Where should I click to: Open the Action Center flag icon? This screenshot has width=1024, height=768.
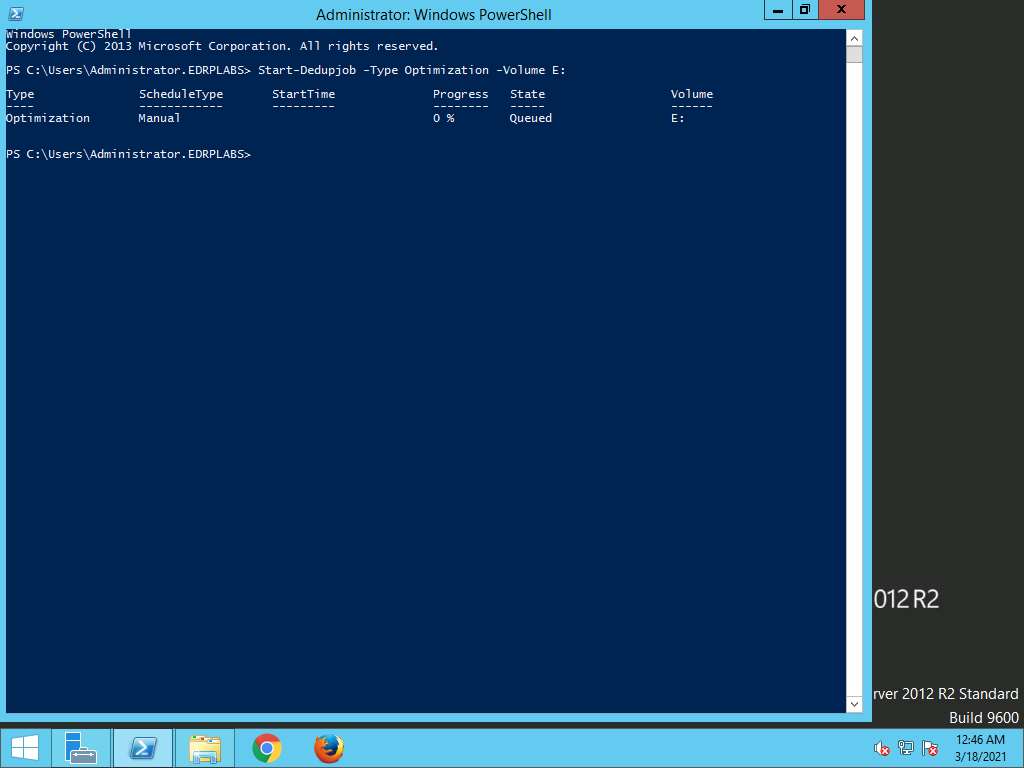click(x=930, y=748)
